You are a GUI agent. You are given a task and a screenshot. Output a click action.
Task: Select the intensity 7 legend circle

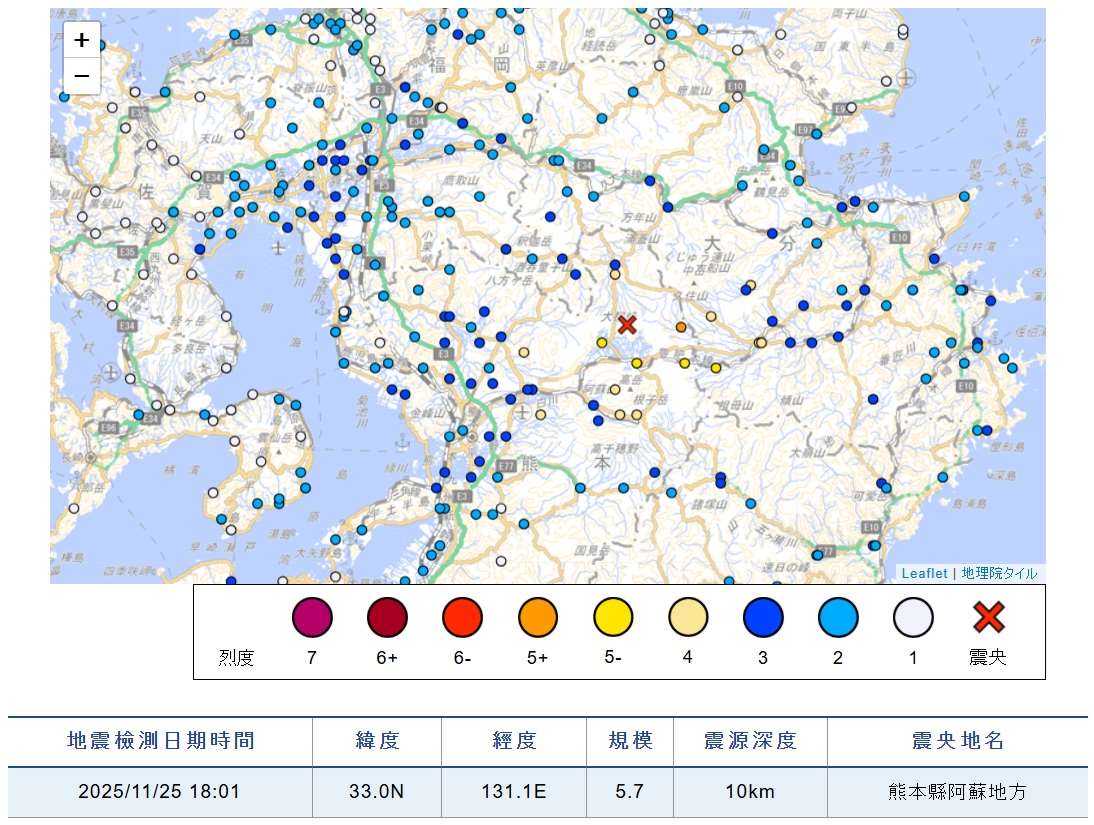point(312,619)
